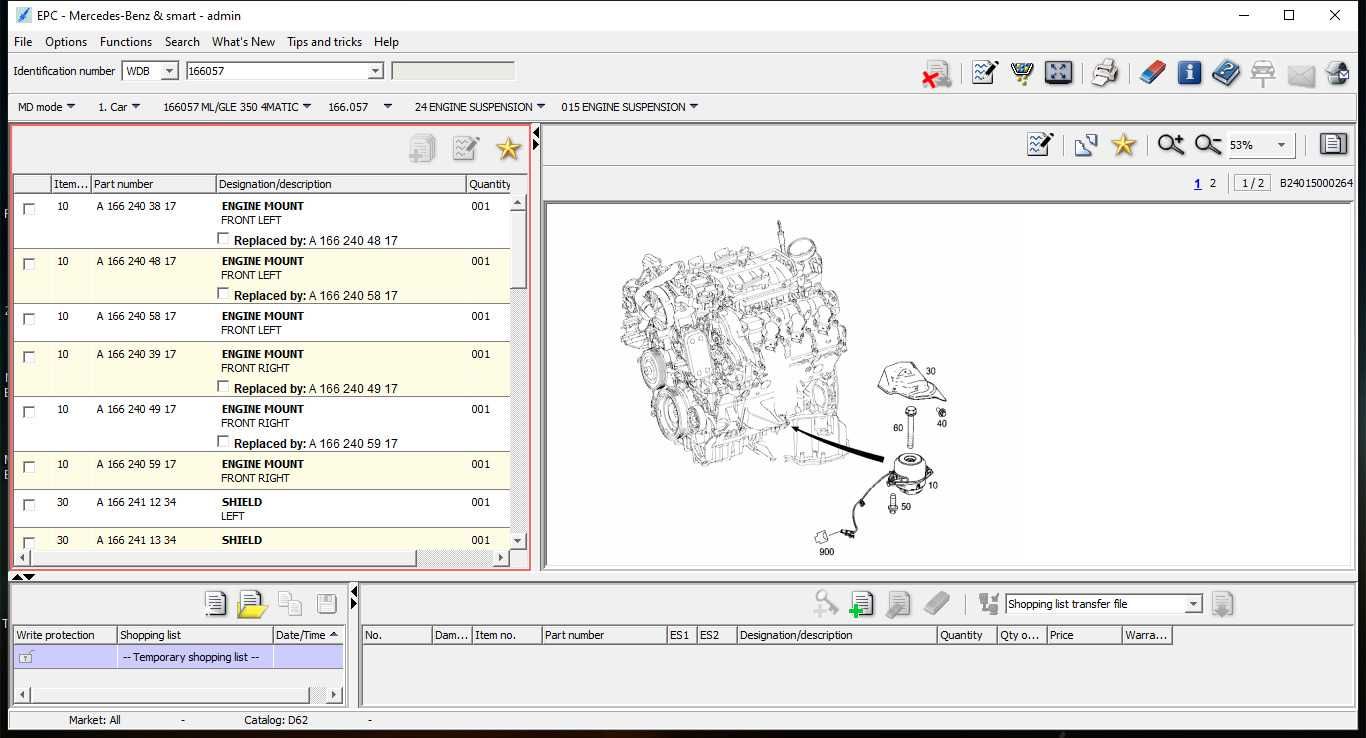Open the Options menu

(x=66, y=42)
